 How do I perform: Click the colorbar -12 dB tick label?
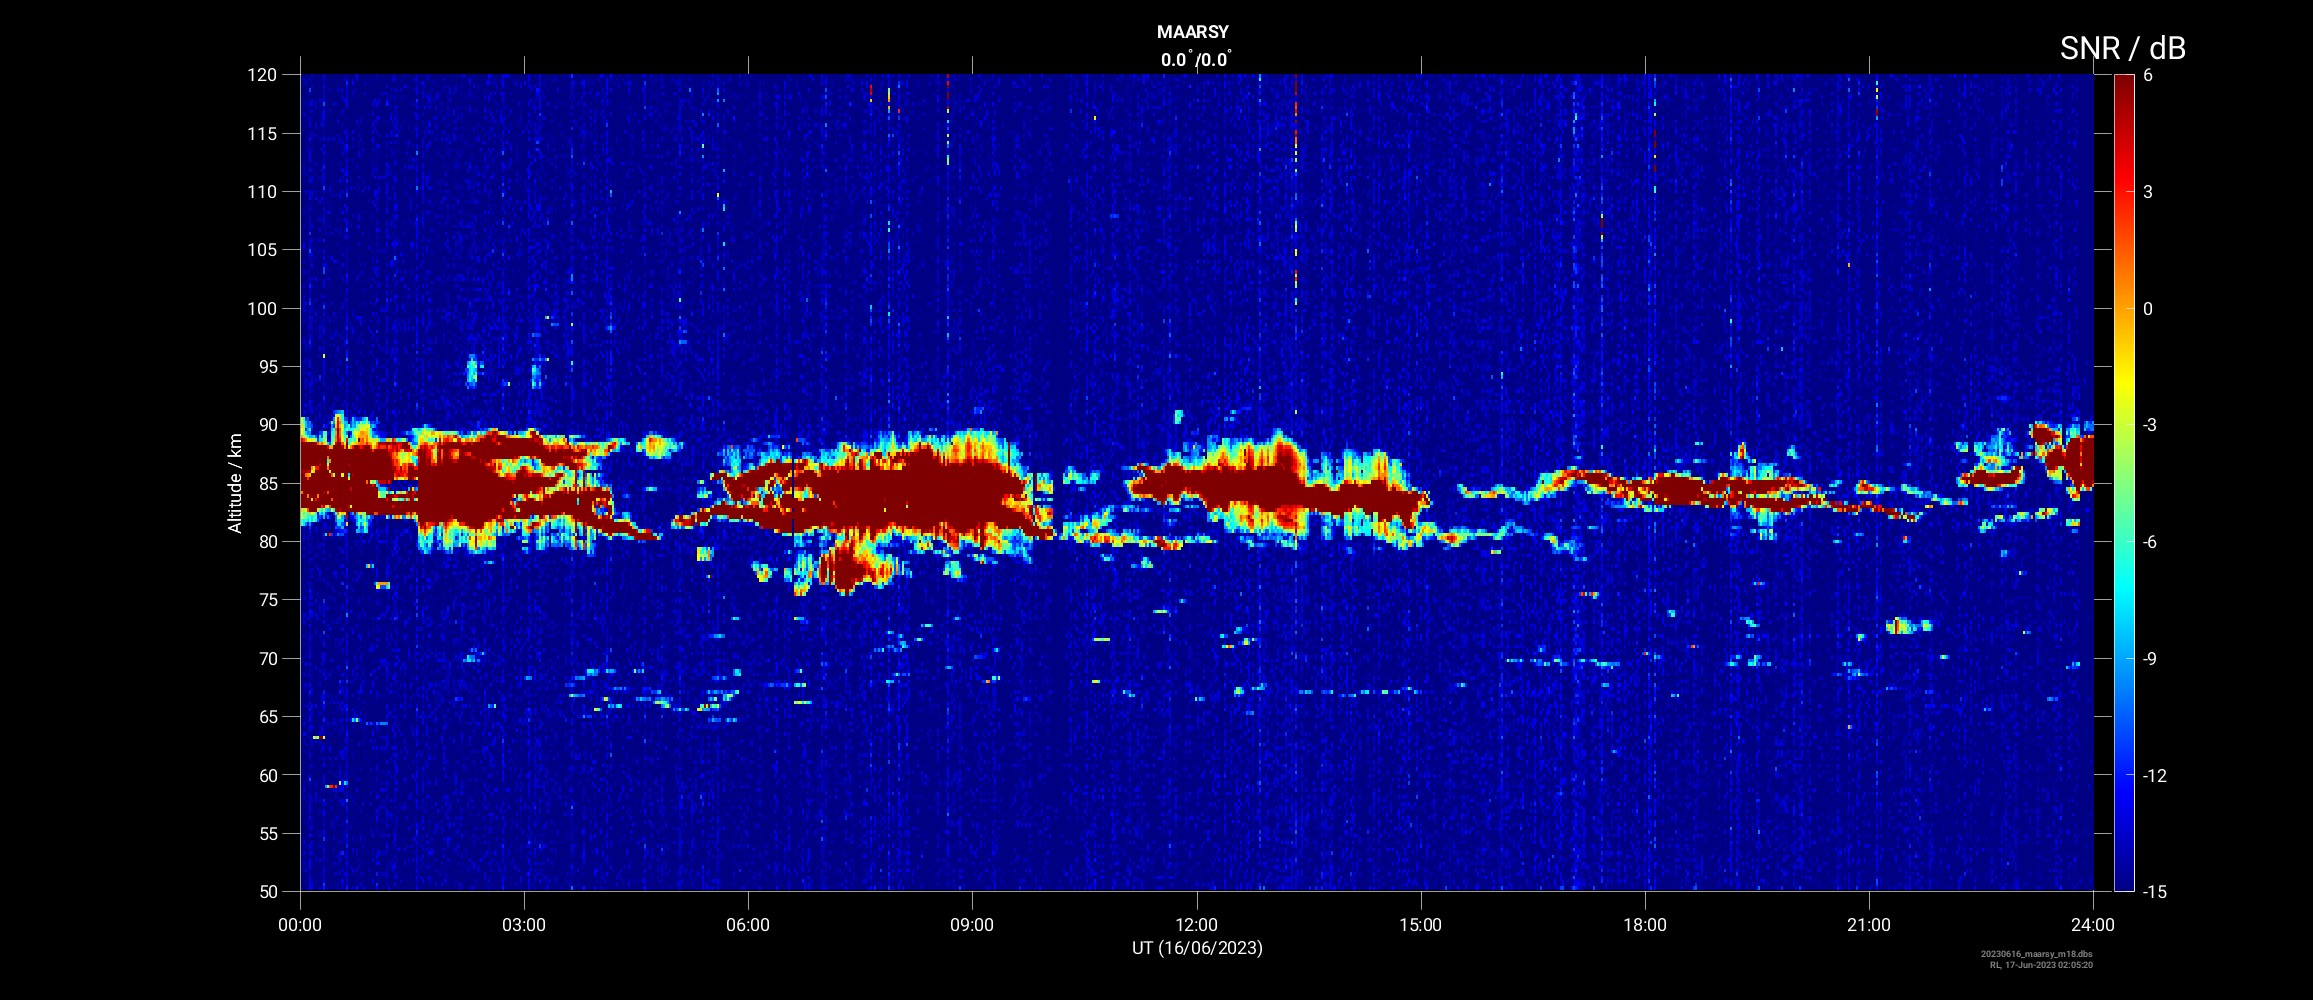tap(2155, 775)
